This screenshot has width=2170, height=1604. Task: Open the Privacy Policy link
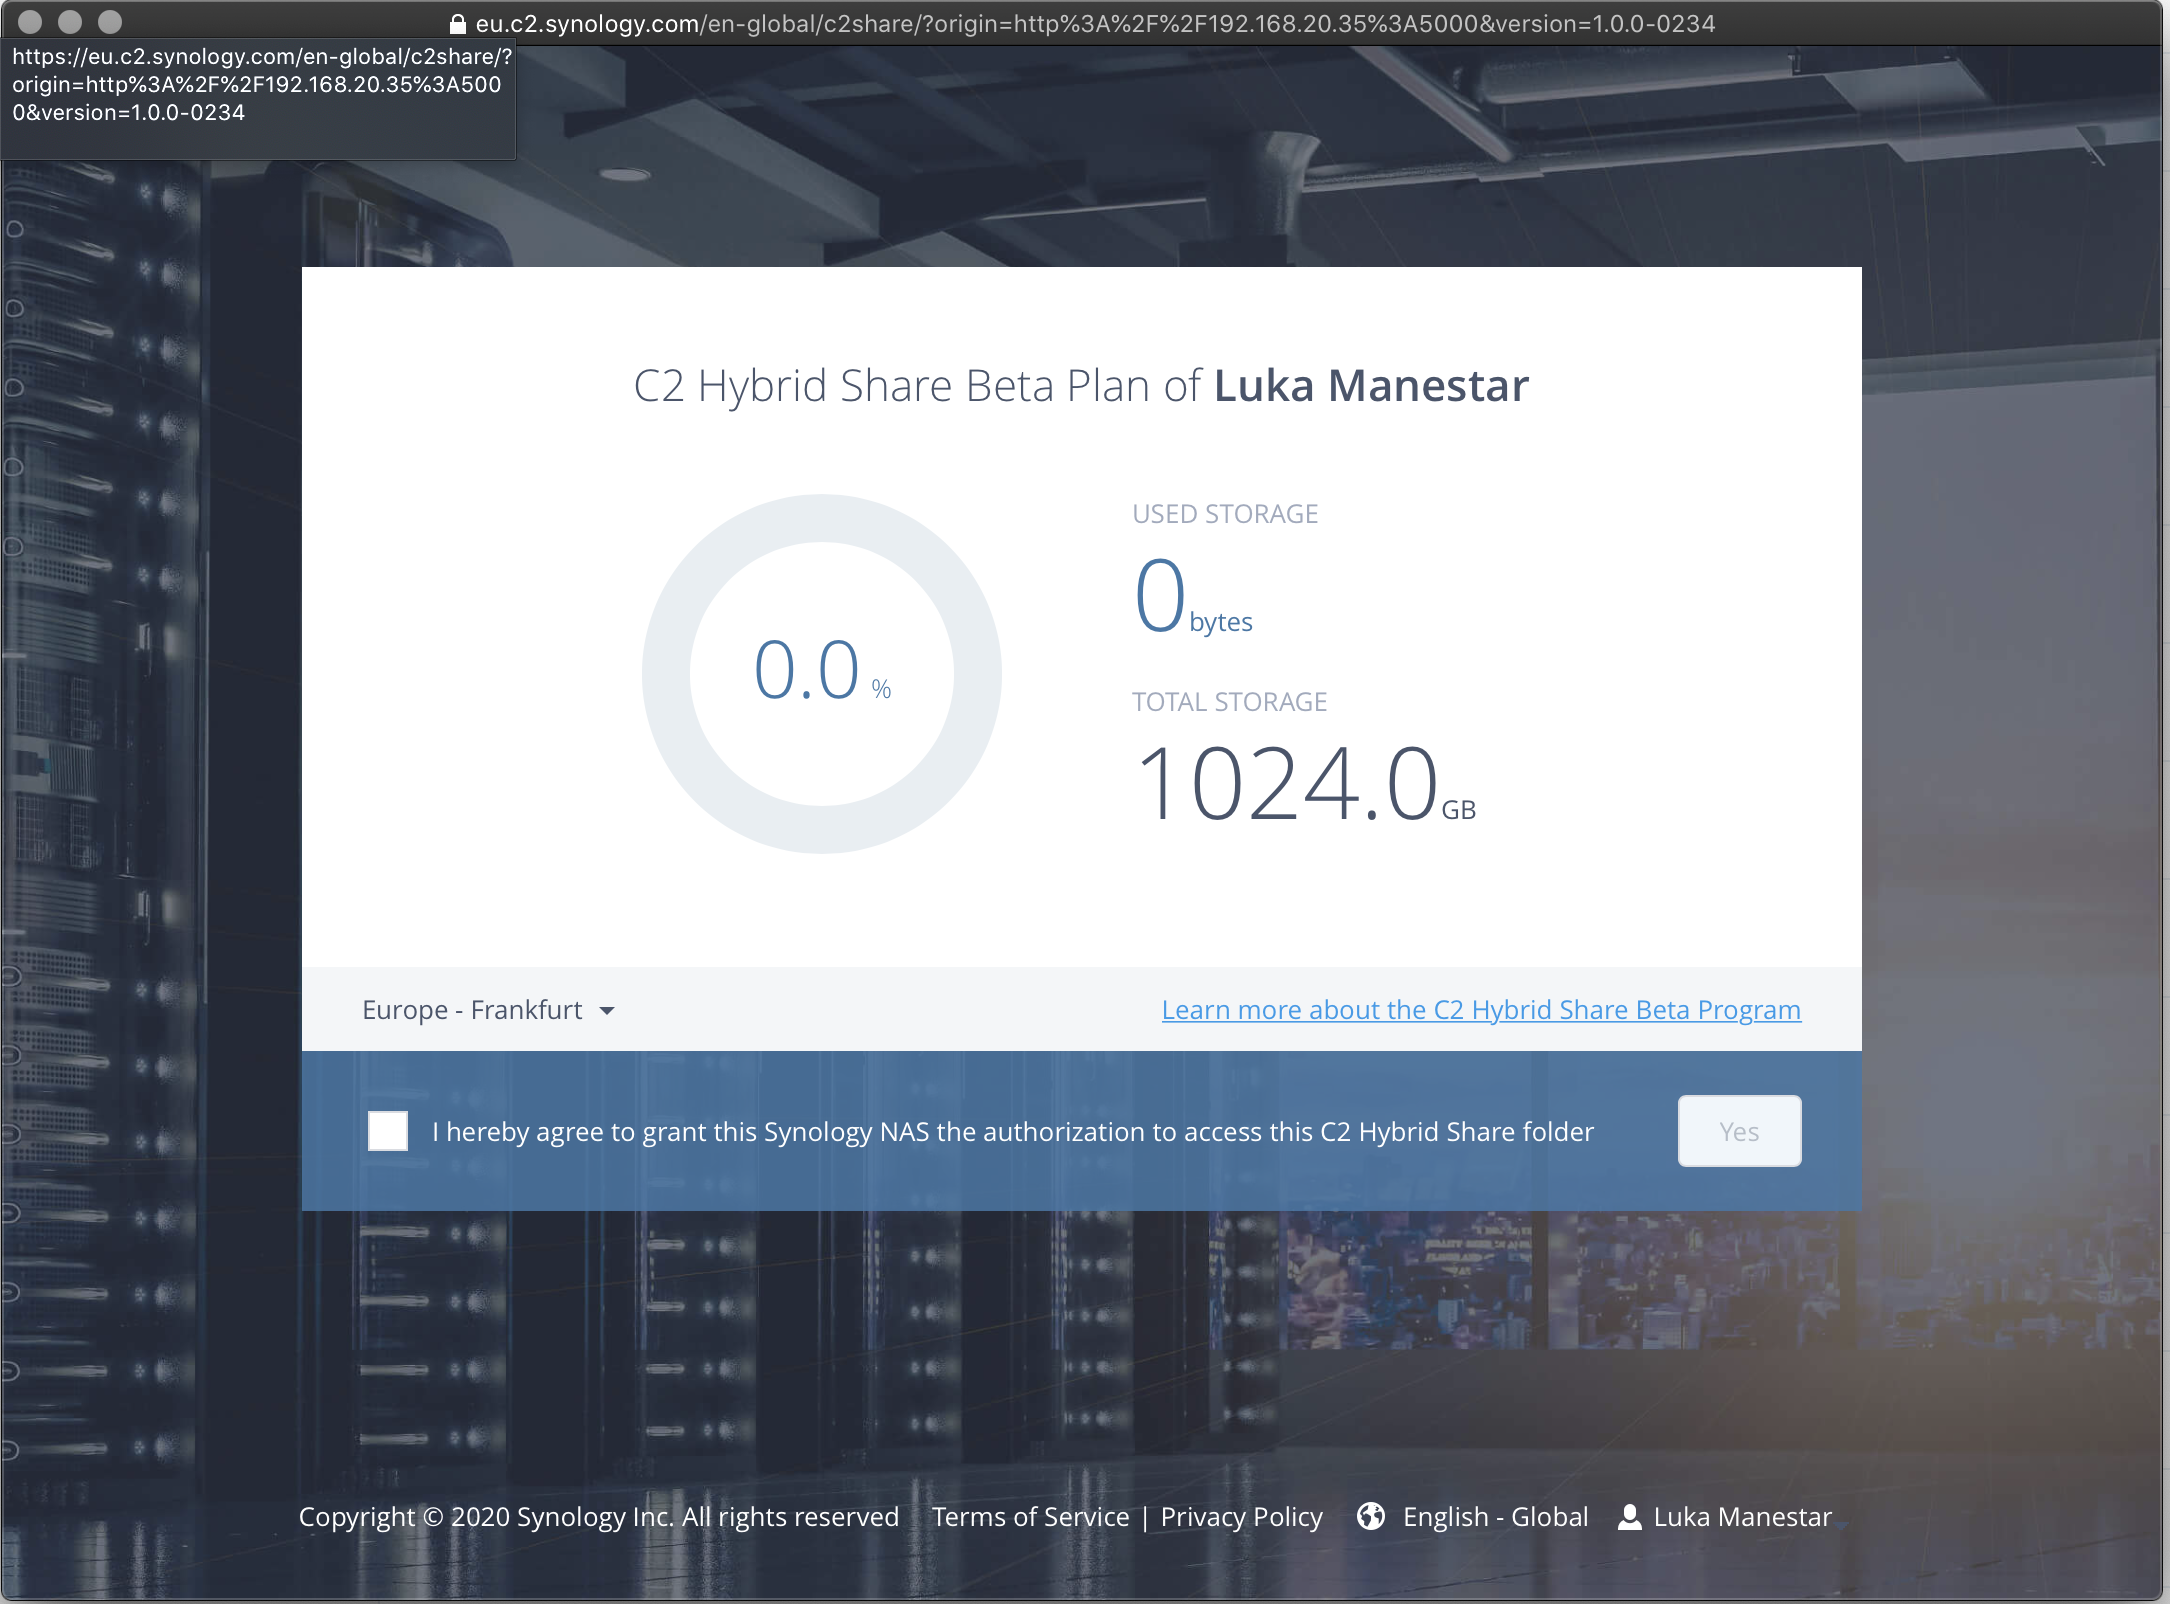(x=1241, y=1517)
